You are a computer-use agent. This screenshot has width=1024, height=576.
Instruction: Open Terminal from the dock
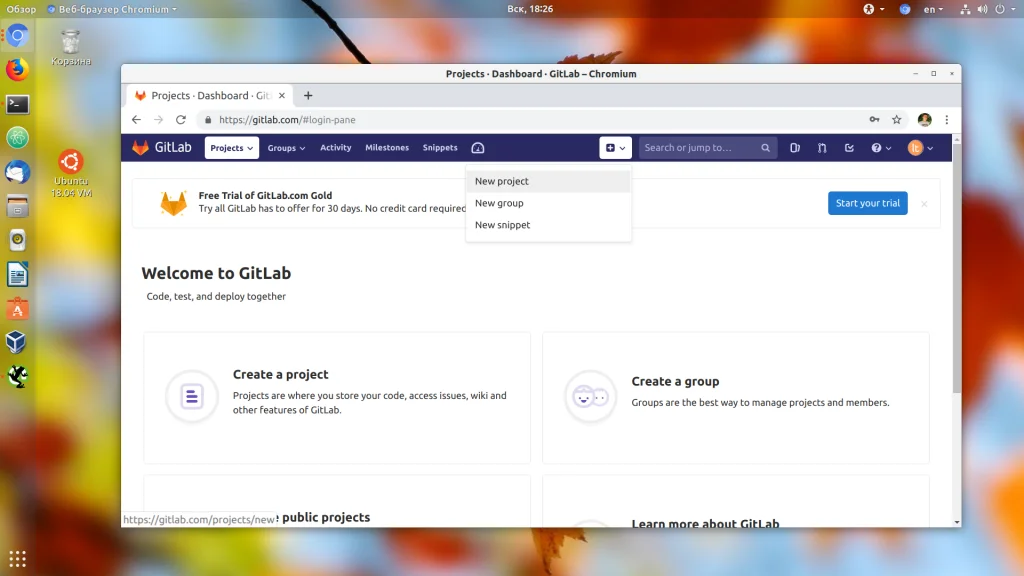click(18, 104)
